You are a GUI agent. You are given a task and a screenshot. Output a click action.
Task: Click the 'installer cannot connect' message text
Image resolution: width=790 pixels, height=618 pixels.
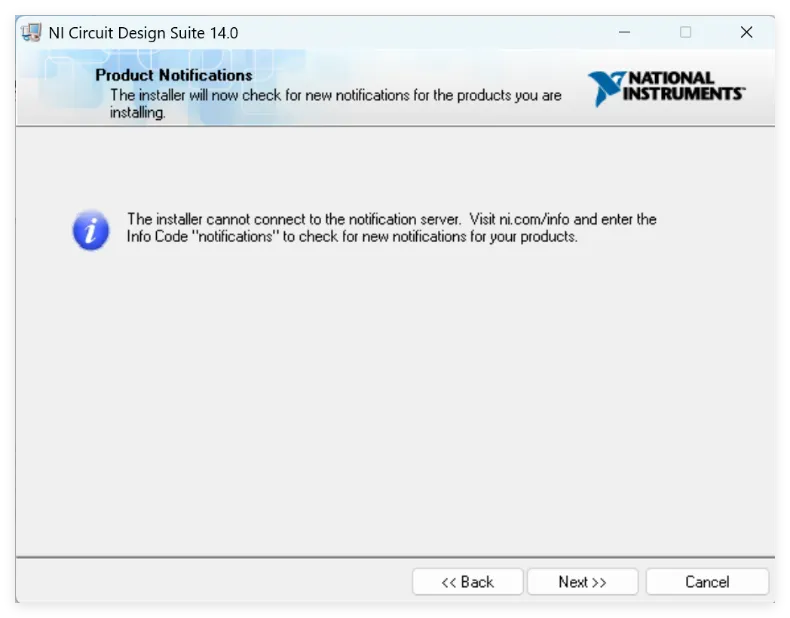point(391,228)
